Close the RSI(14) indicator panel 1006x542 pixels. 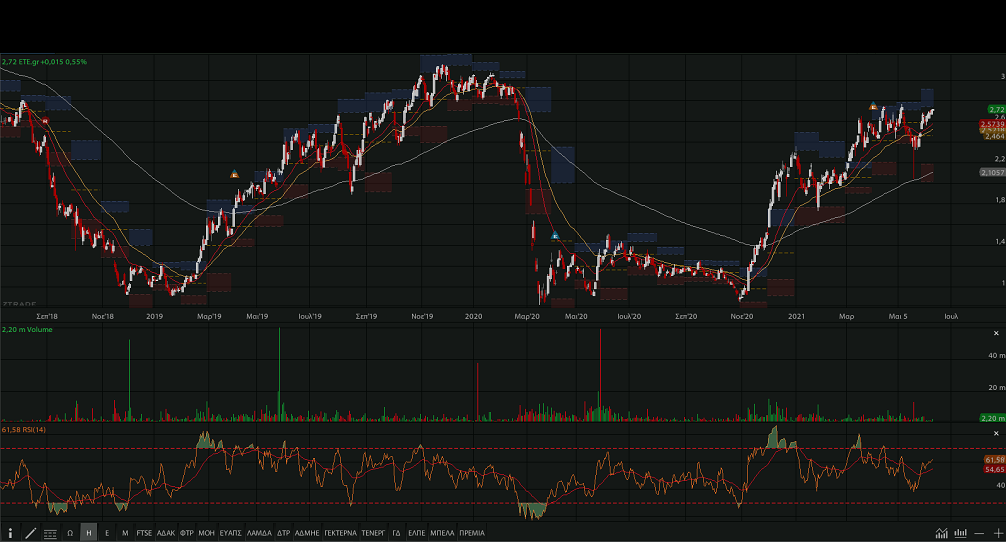point(996,432)
